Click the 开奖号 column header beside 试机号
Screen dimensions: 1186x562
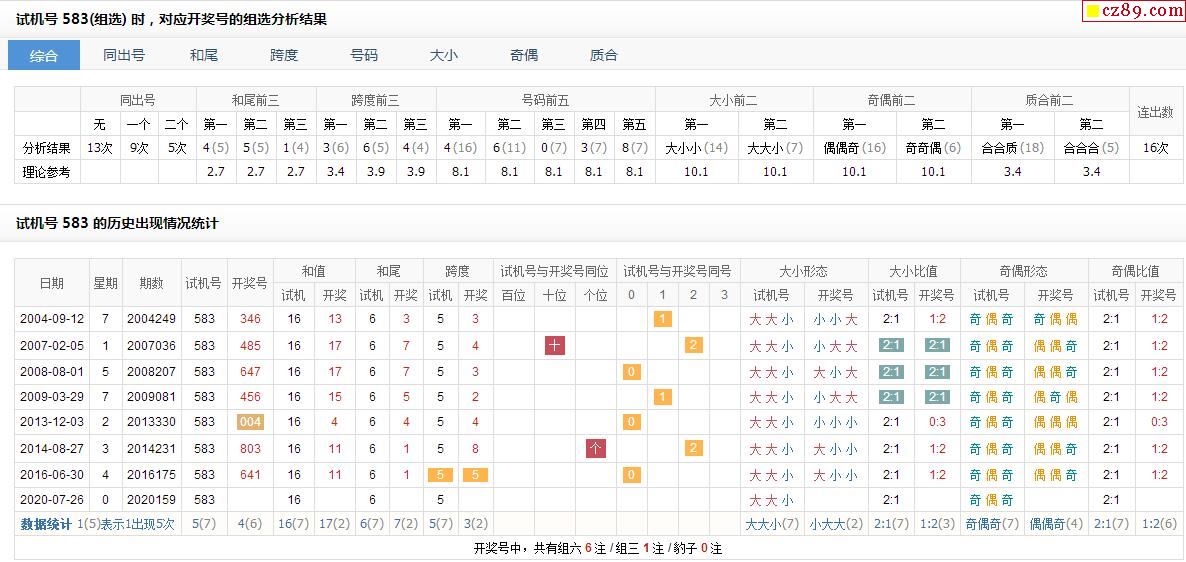(250, 283)
